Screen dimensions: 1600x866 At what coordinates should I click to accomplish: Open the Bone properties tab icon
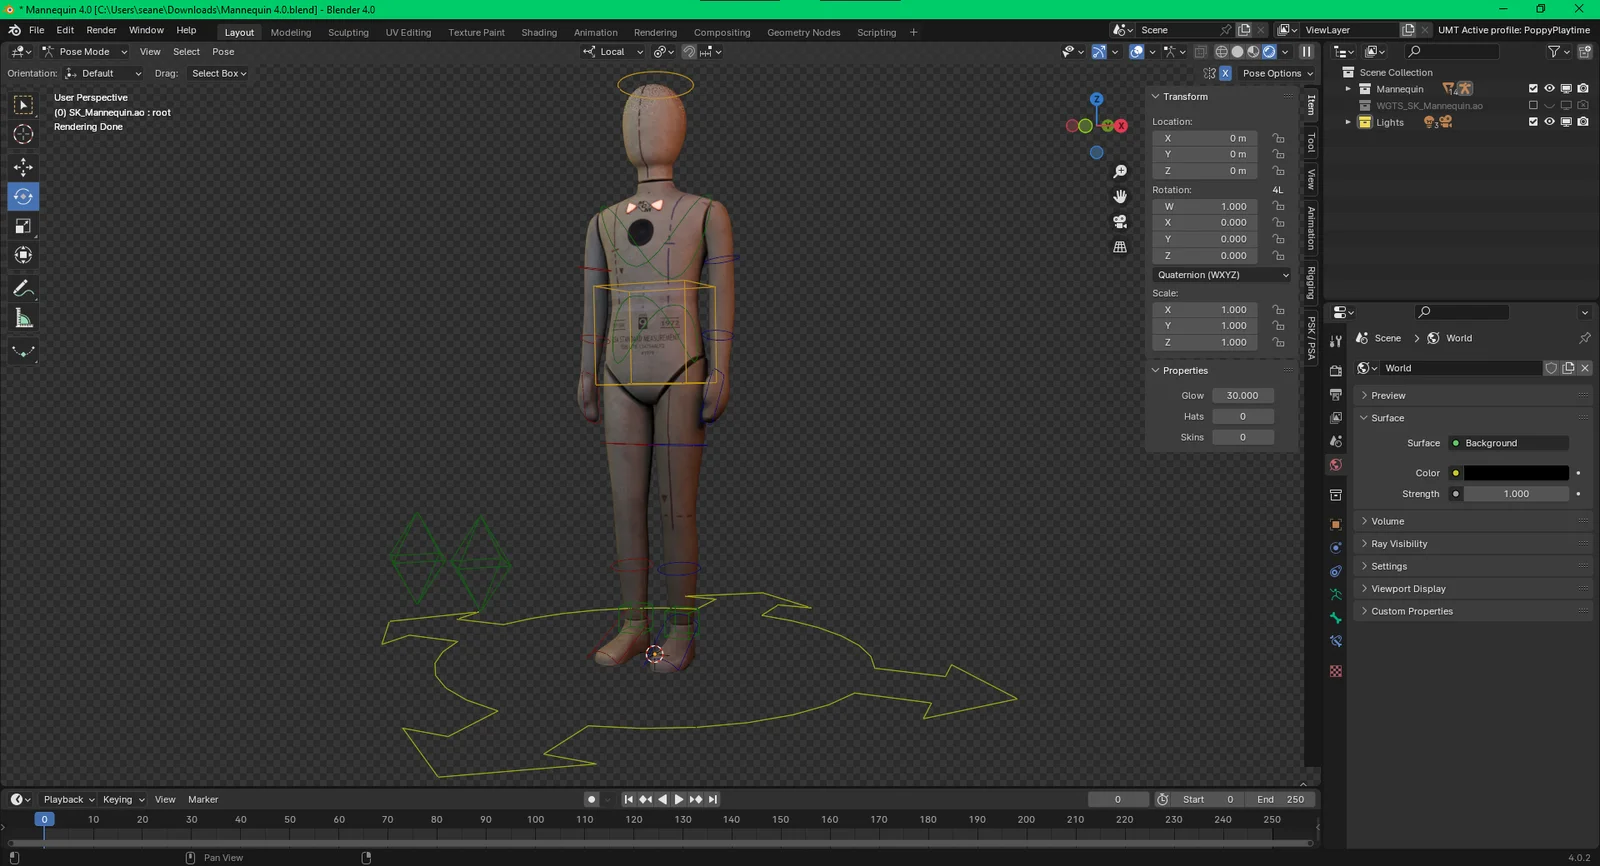1336,618
